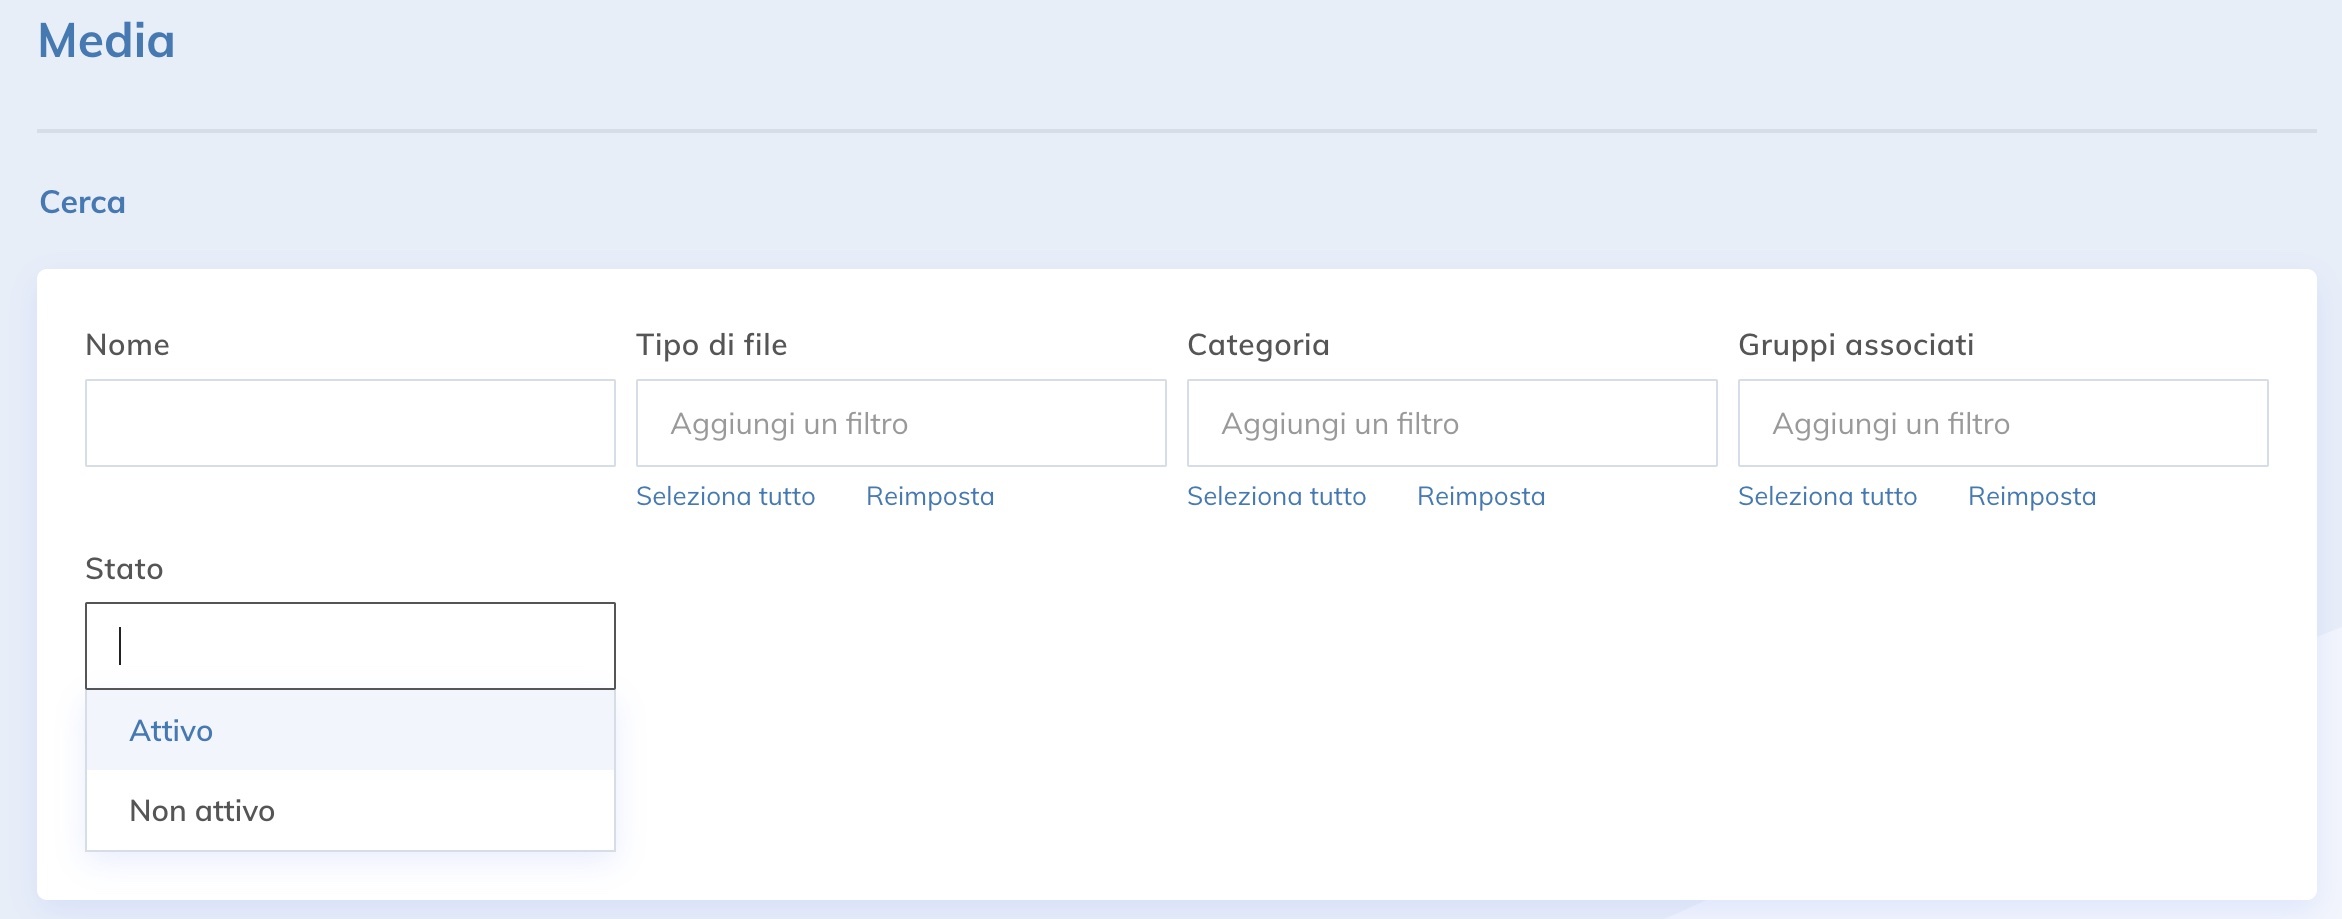Click the Cerca section label

pyautogui.click(x=82, y=202)
